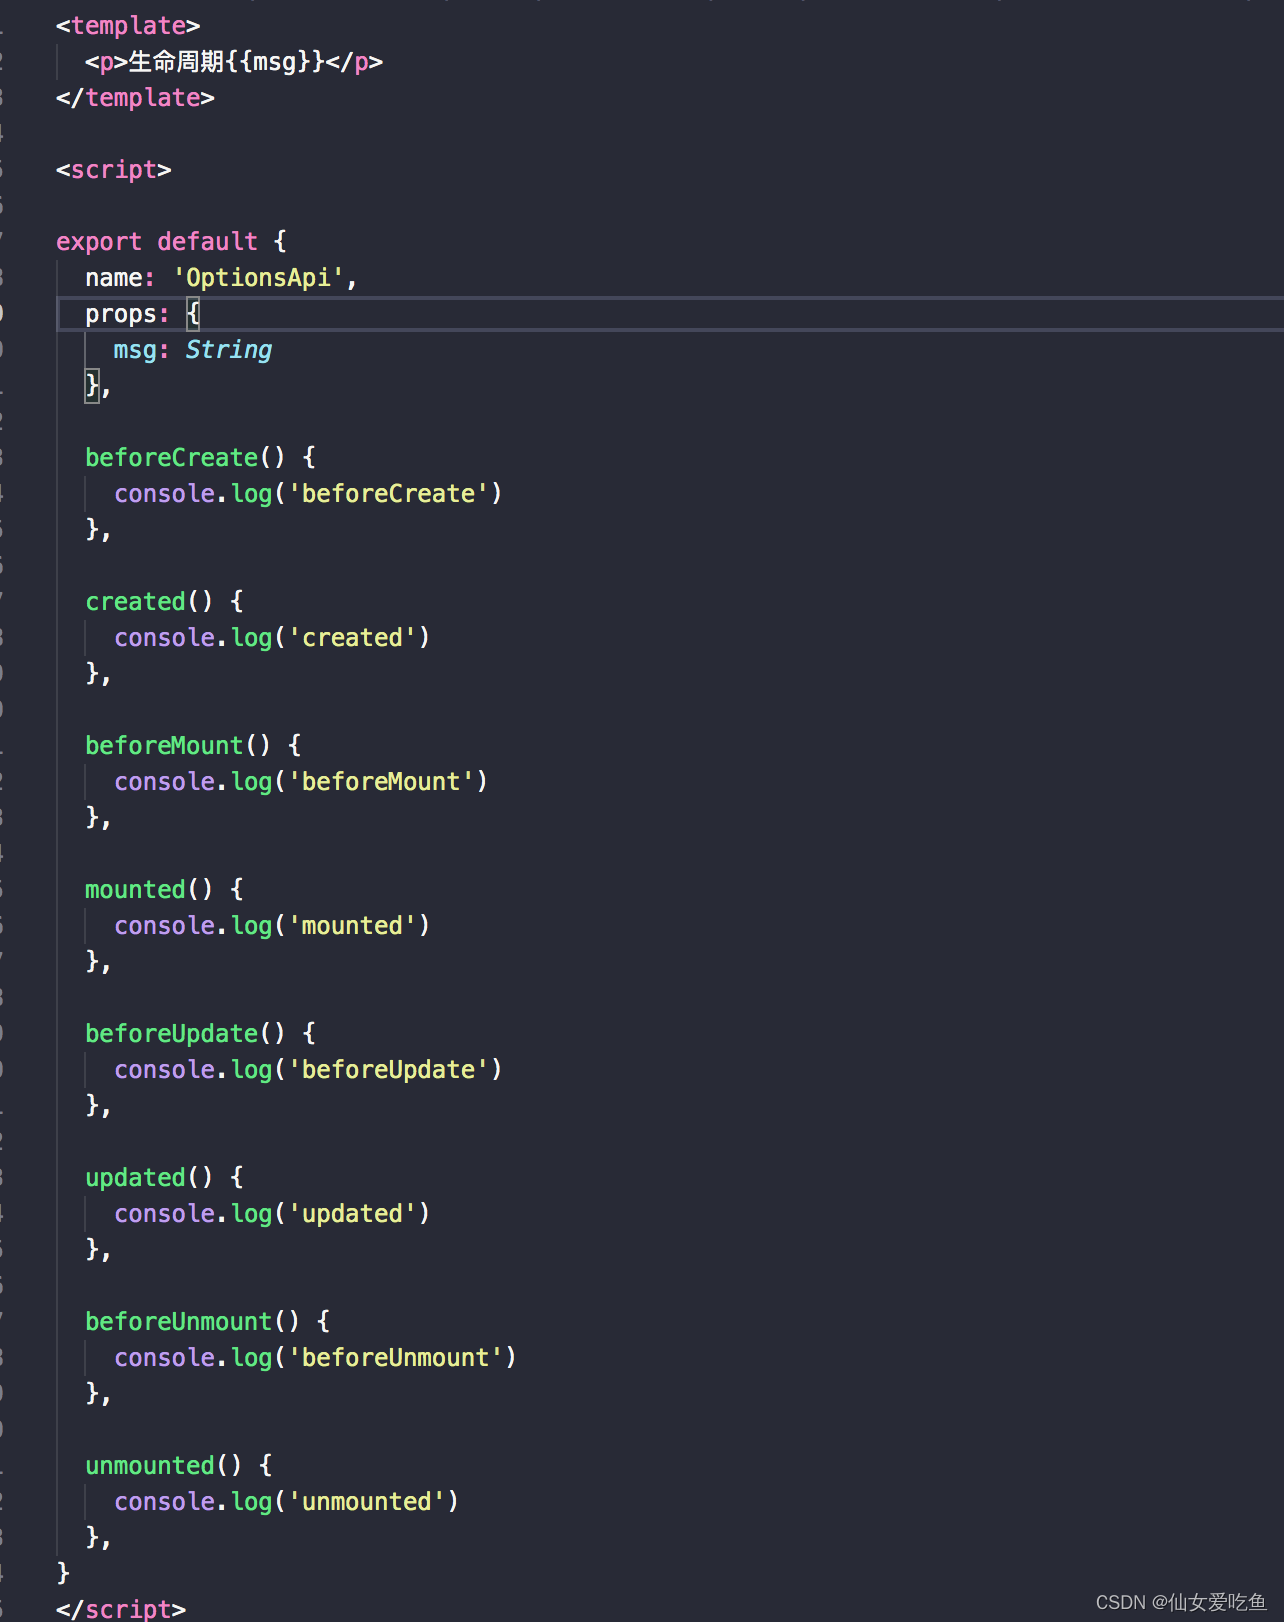Screen dimensions: 1284x1622
Task: Click console.log('beforeUnmount') statement
Action: point(315,1357)
